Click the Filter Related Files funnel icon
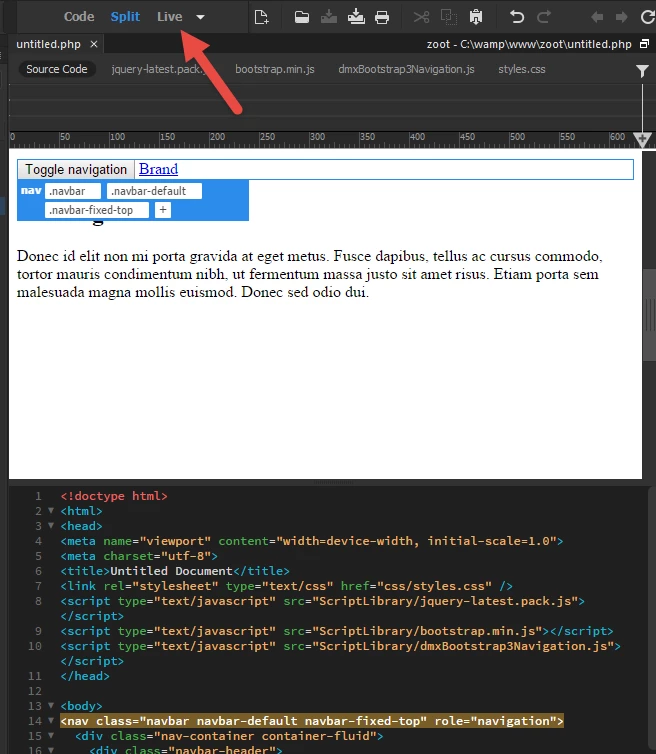 point(642,71)
